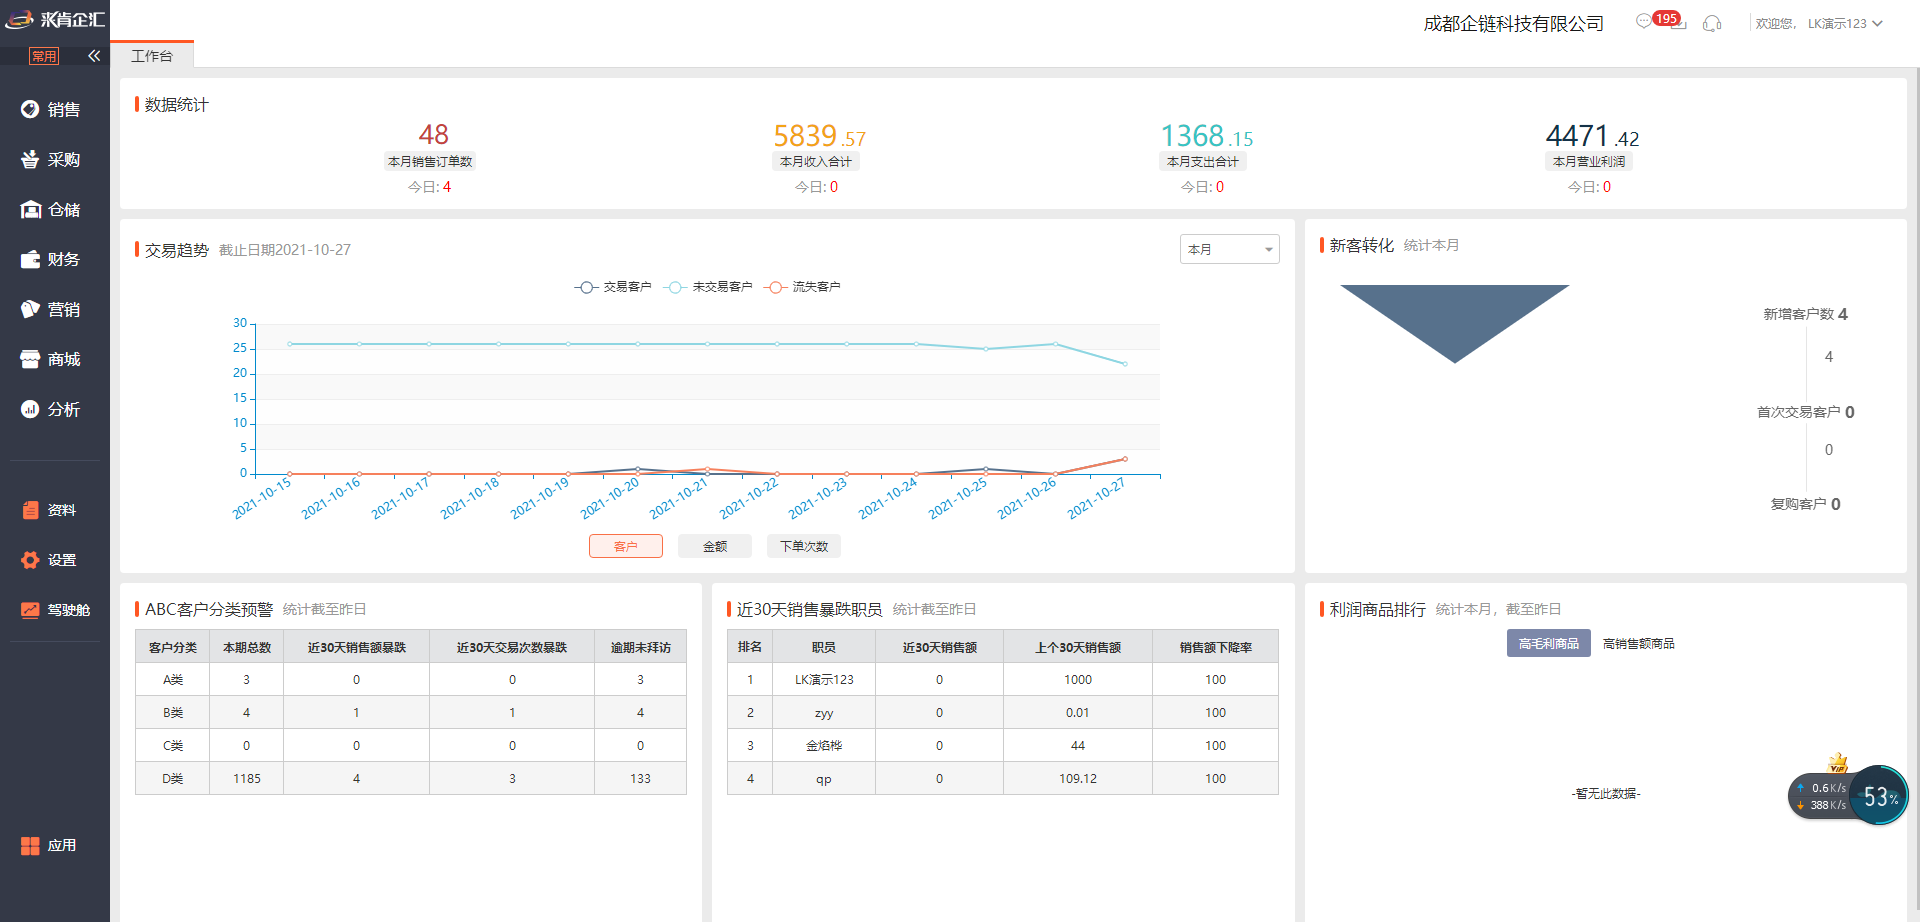Click the customer service headset icon
Viewport: 1920px width, 922px height.
[1712, 23]
